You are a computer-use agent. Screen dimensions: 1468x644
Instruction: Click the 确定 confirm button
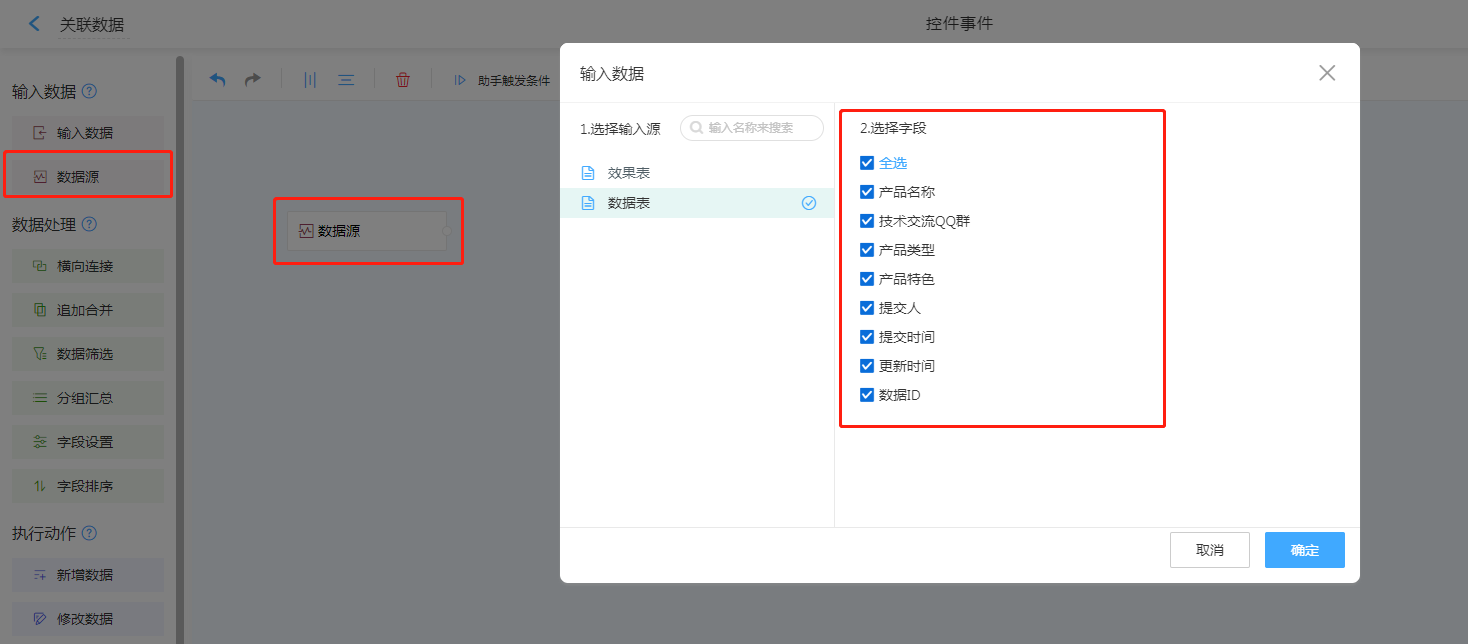click(x=1304, y=550)
